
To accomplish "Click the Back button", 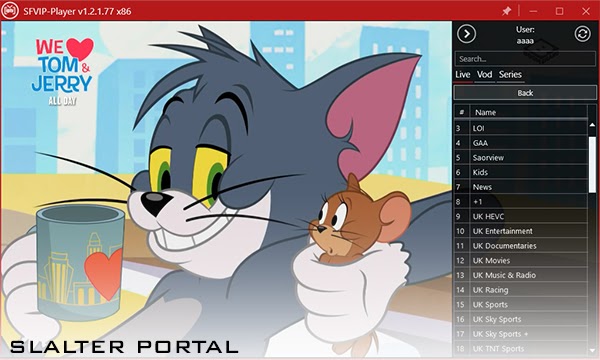I will coord(525,93).
